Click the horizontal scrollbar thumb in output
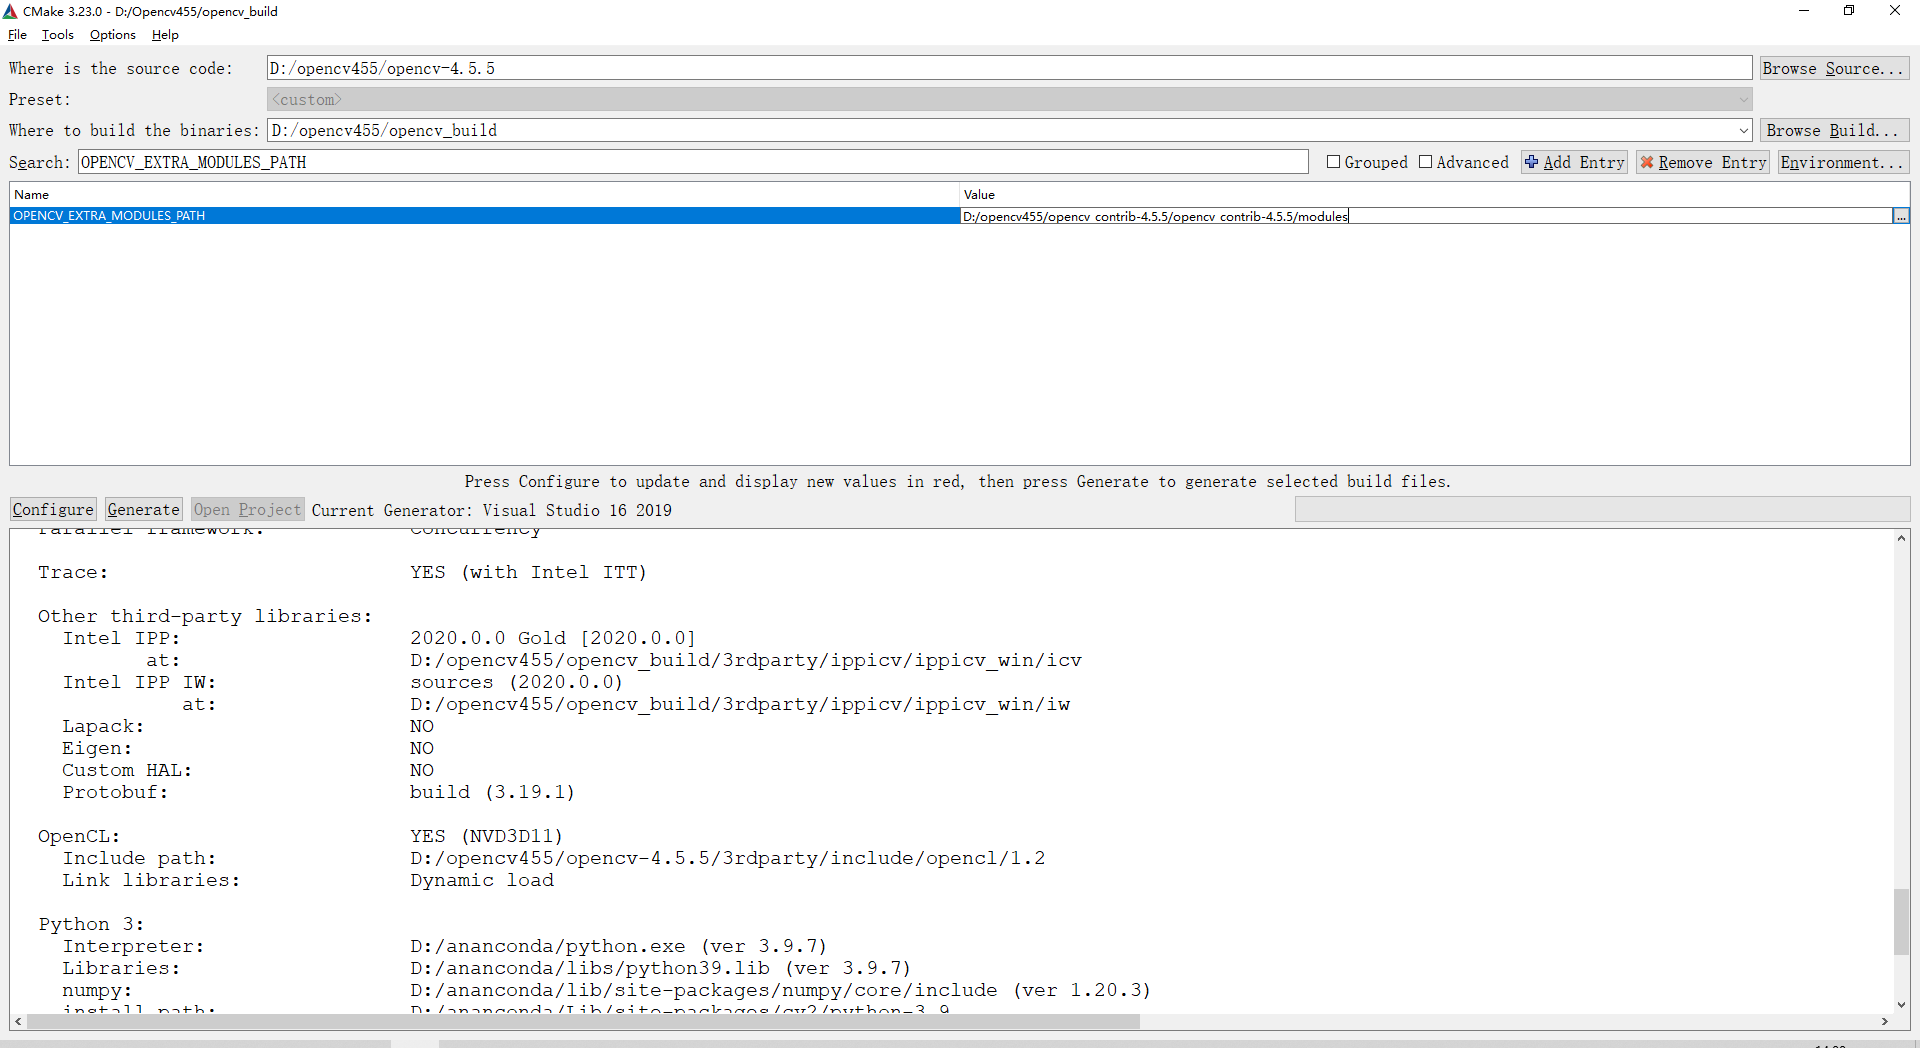Screen dimensions: 1920x1048 click(x=583, y=1021)
